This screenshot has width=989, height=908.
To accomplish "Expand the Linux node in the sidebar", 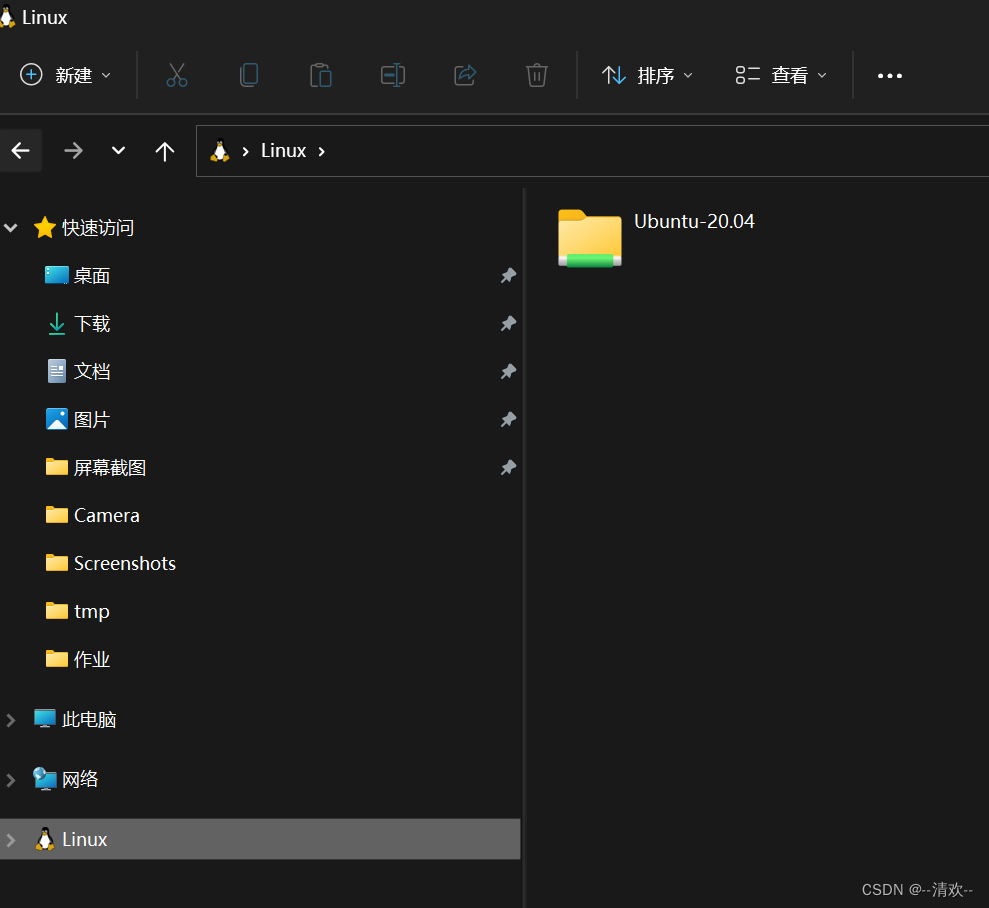I will [12, 839].
